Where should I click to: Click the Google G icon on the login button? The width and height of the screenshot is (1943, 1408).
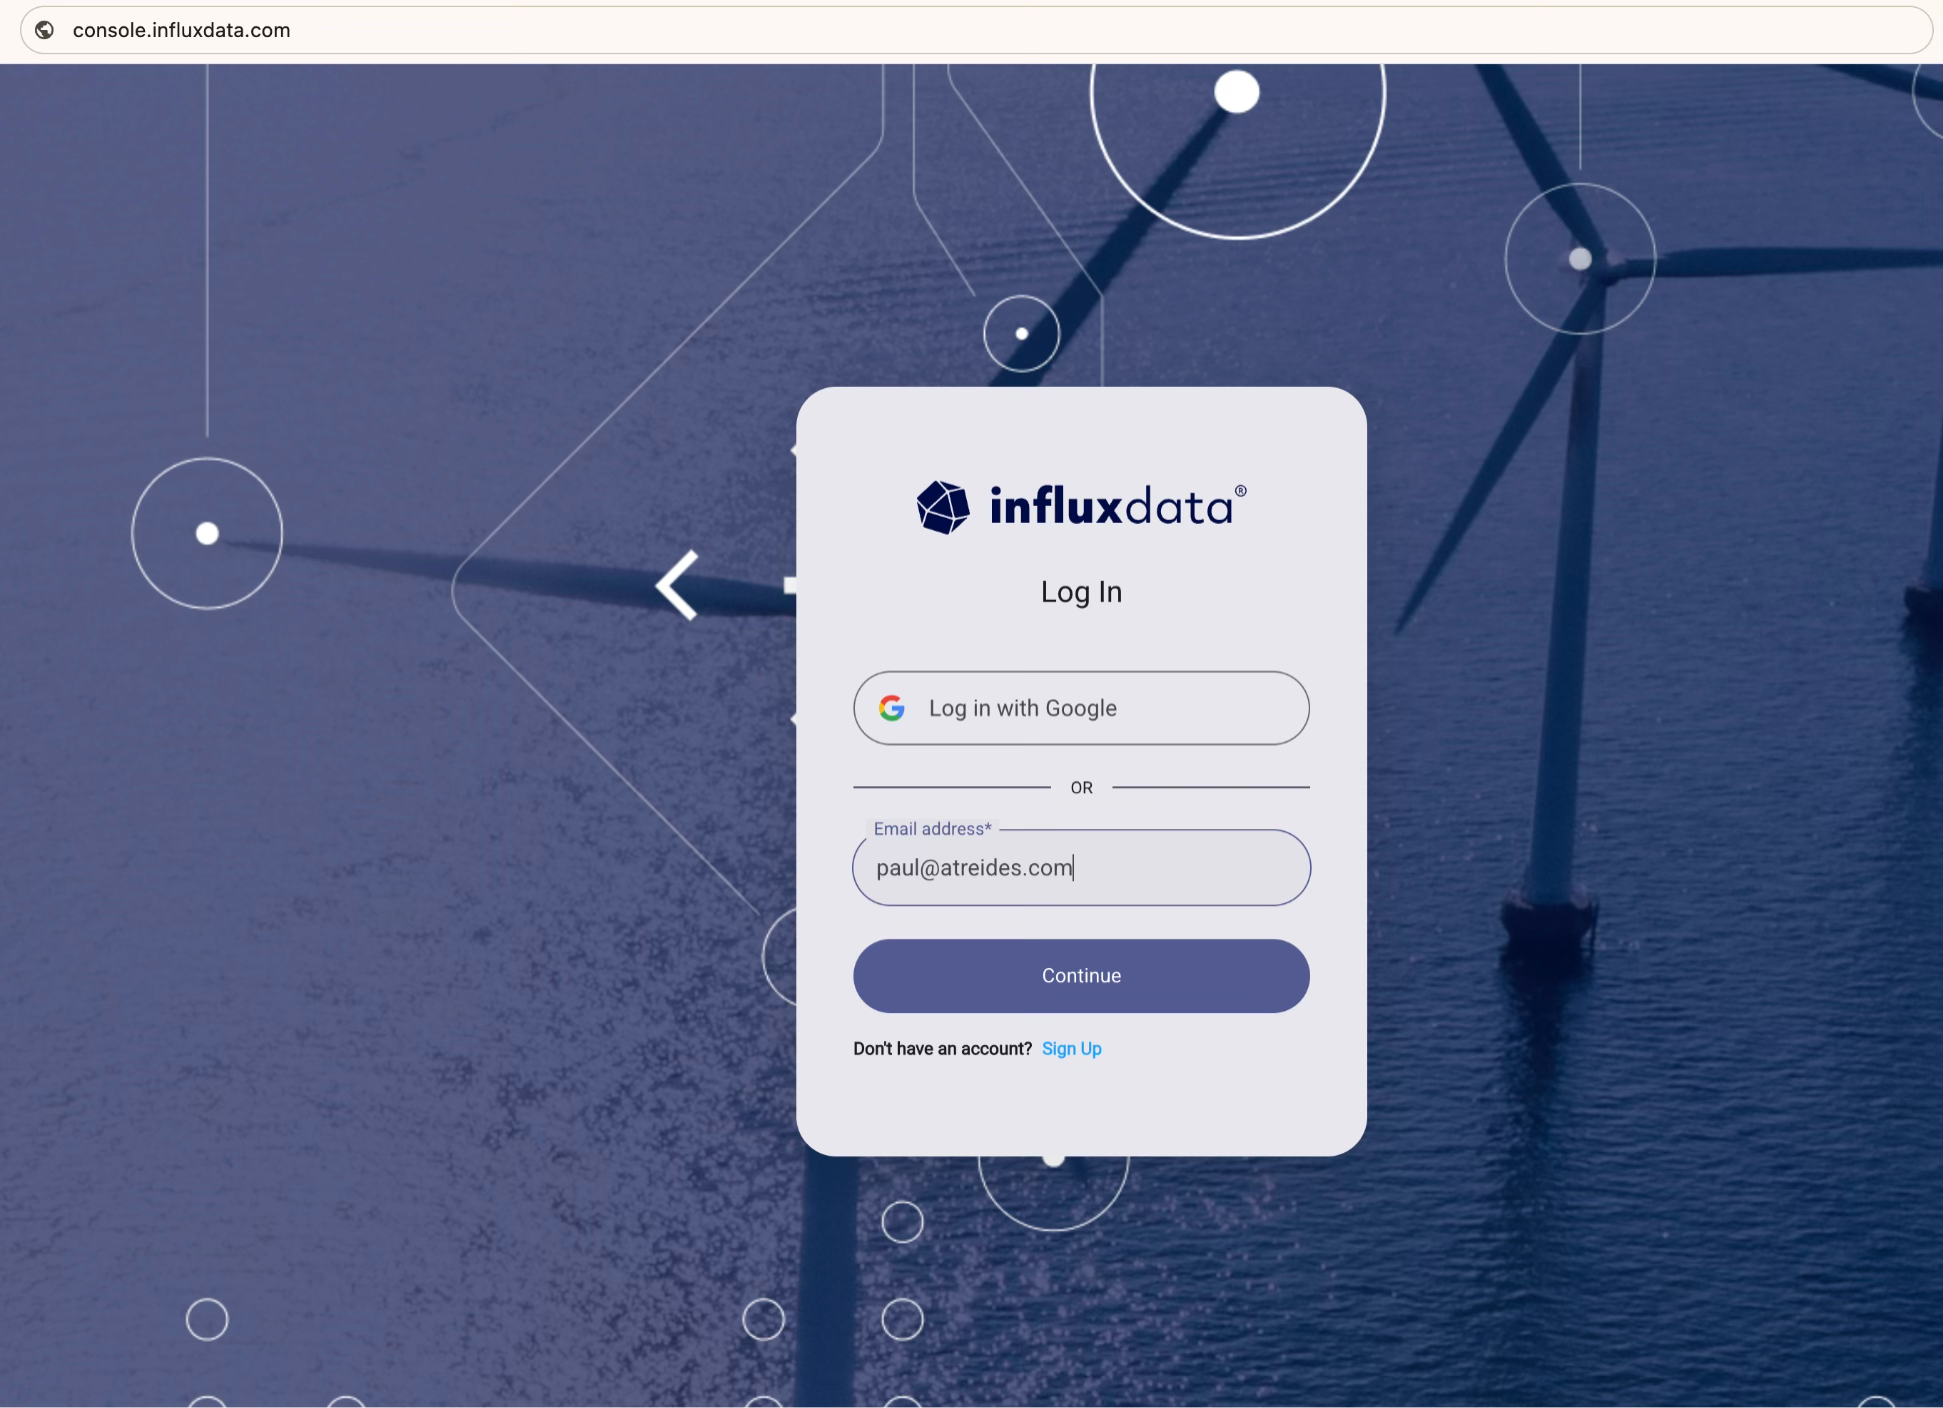click(893, 708)
